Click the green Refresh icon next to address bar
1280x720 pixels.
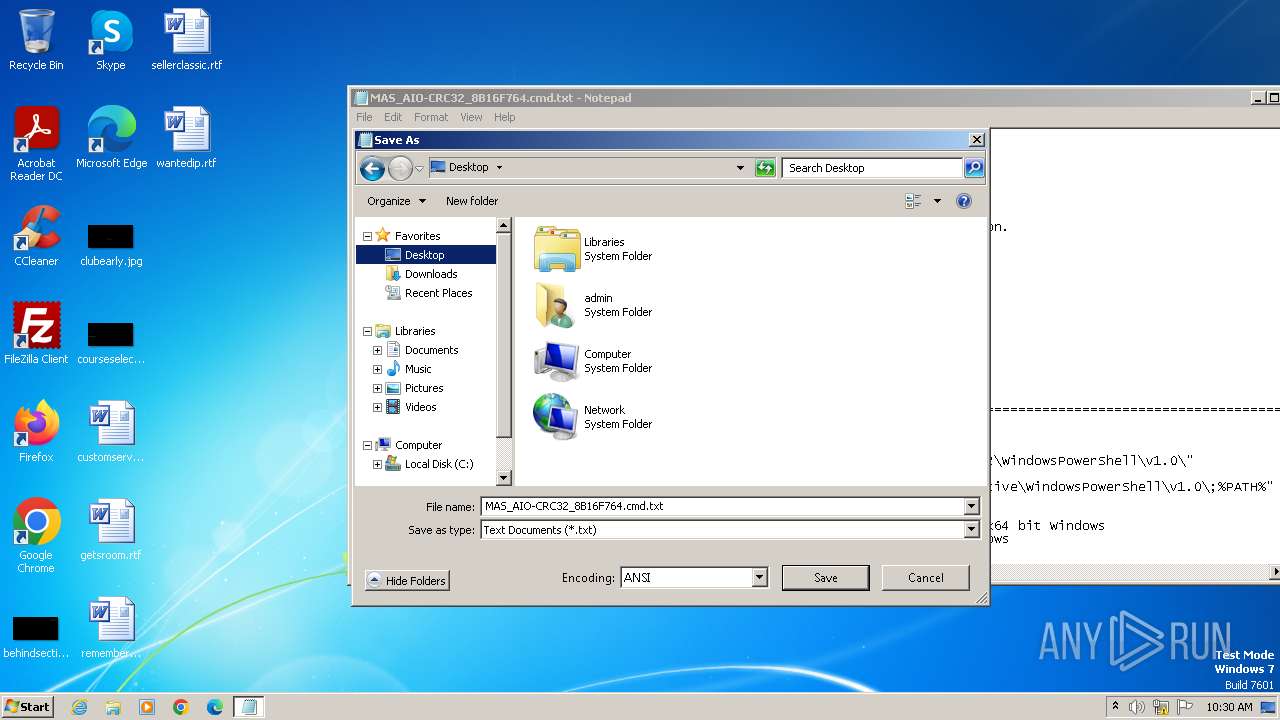(x=765, y=168)
